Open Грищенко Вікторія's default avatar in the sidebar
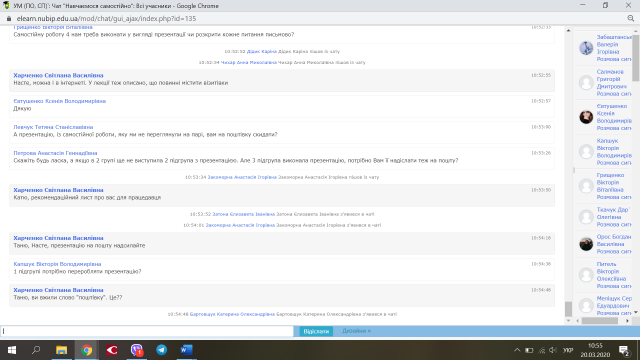 [x=586, y=186]
